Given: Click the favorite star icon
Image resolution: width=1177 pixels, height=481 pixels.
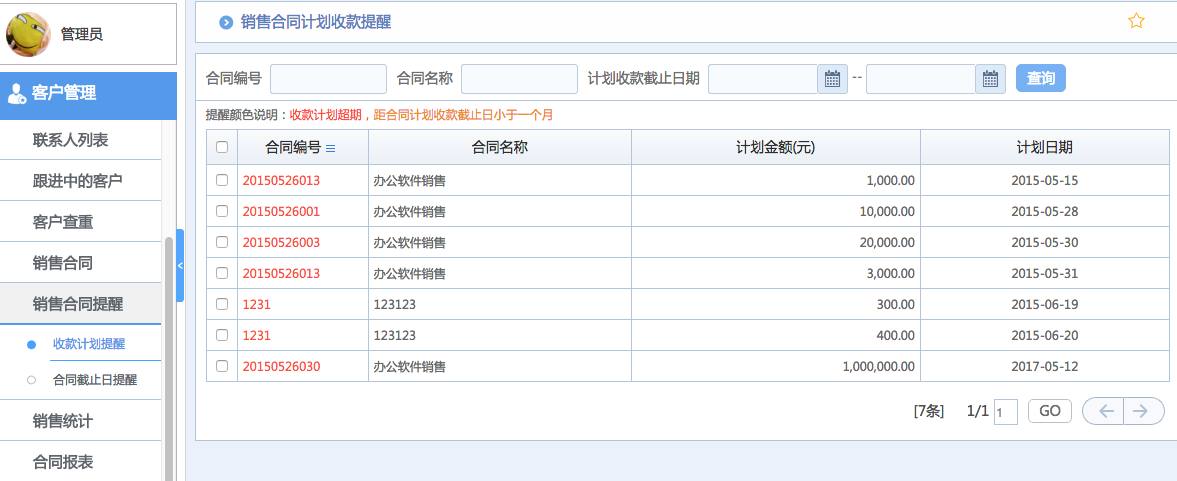Looking at the screenshot, I should point(1136,21).
